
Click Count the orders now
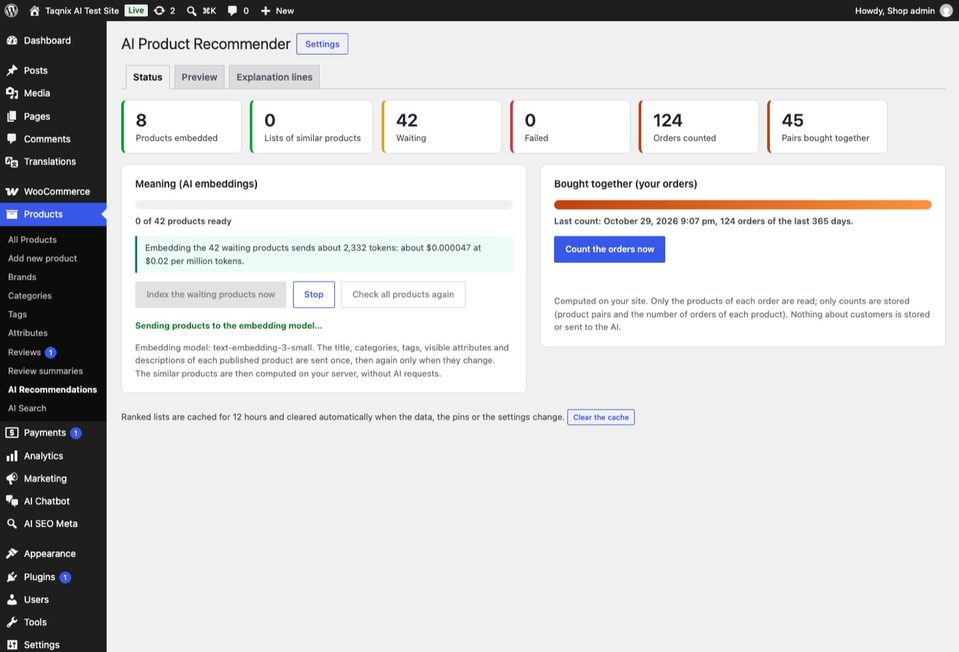tap(609, 250)
